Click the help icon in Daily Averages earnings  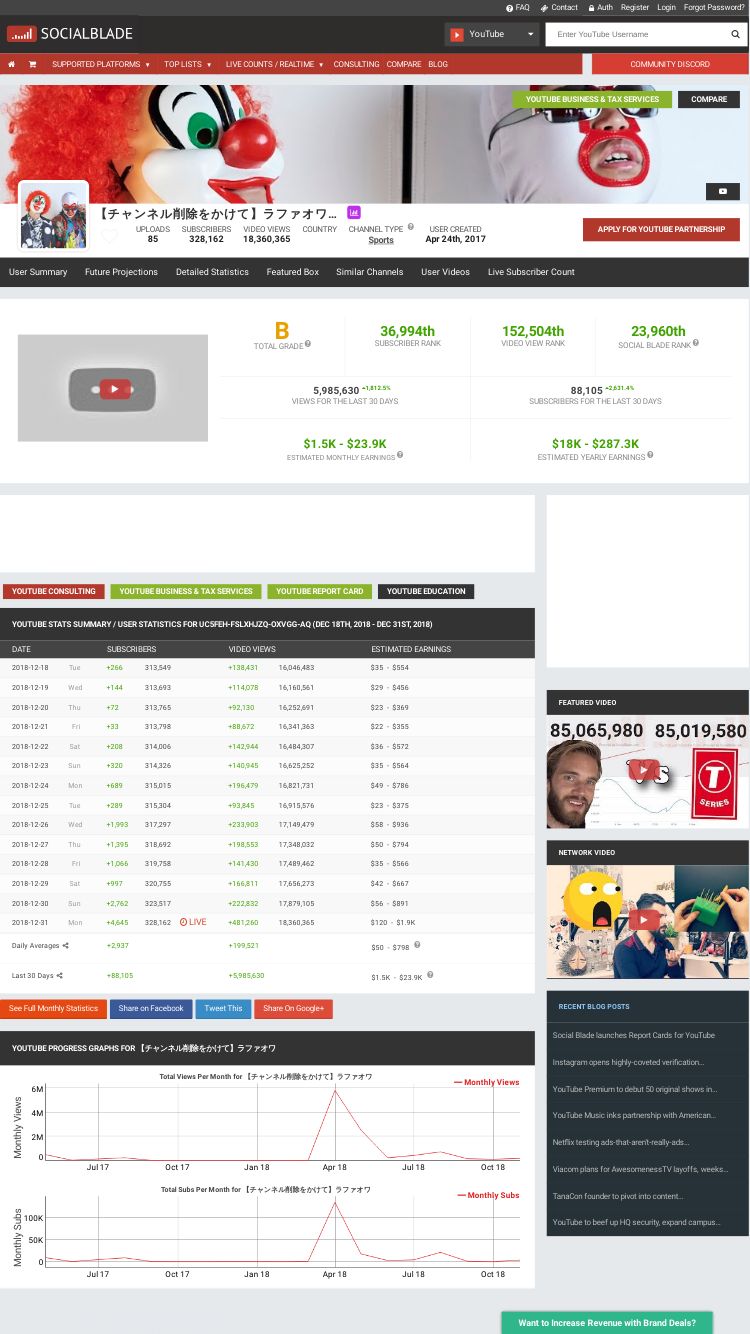click(x=417, y=944)
